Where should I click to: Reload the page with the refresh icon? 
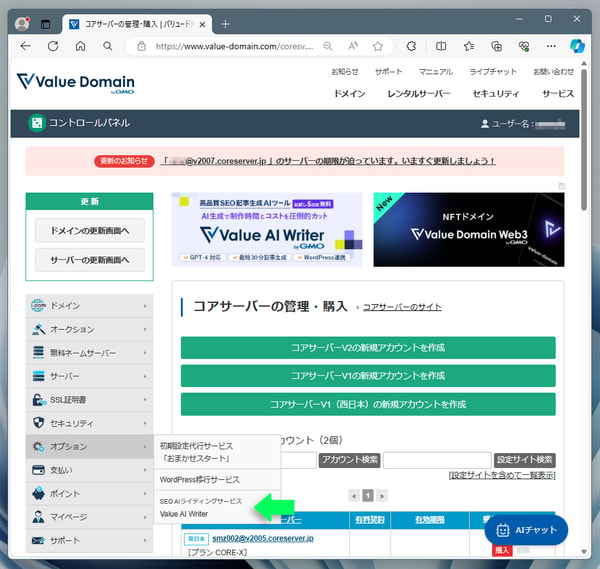click(x=53, y=46)
